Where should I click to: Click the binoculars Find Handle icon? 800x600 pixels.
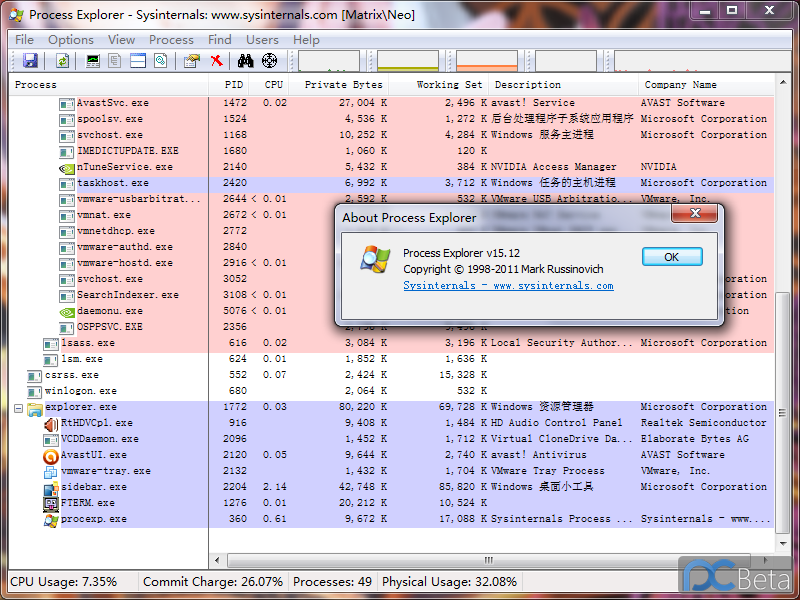[245, 61]
